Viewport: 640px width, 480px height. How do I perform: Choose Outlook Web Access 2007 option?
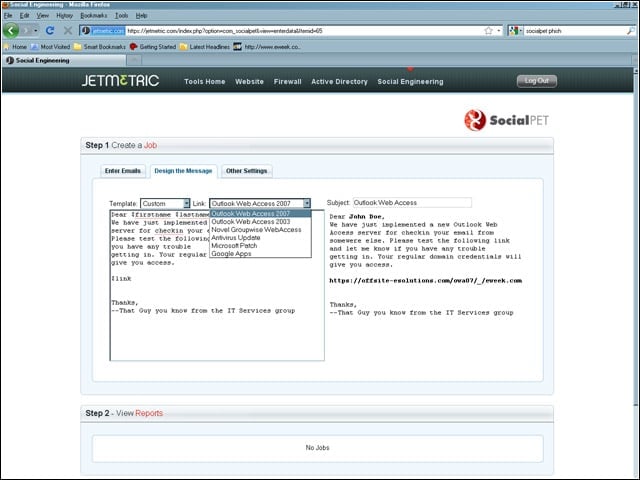(x=260, y=213)
